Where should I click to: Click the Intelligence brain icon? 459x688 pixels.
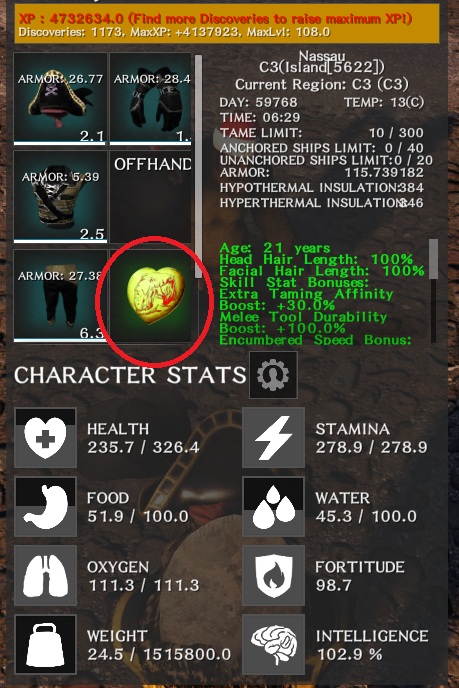[273, 644]
